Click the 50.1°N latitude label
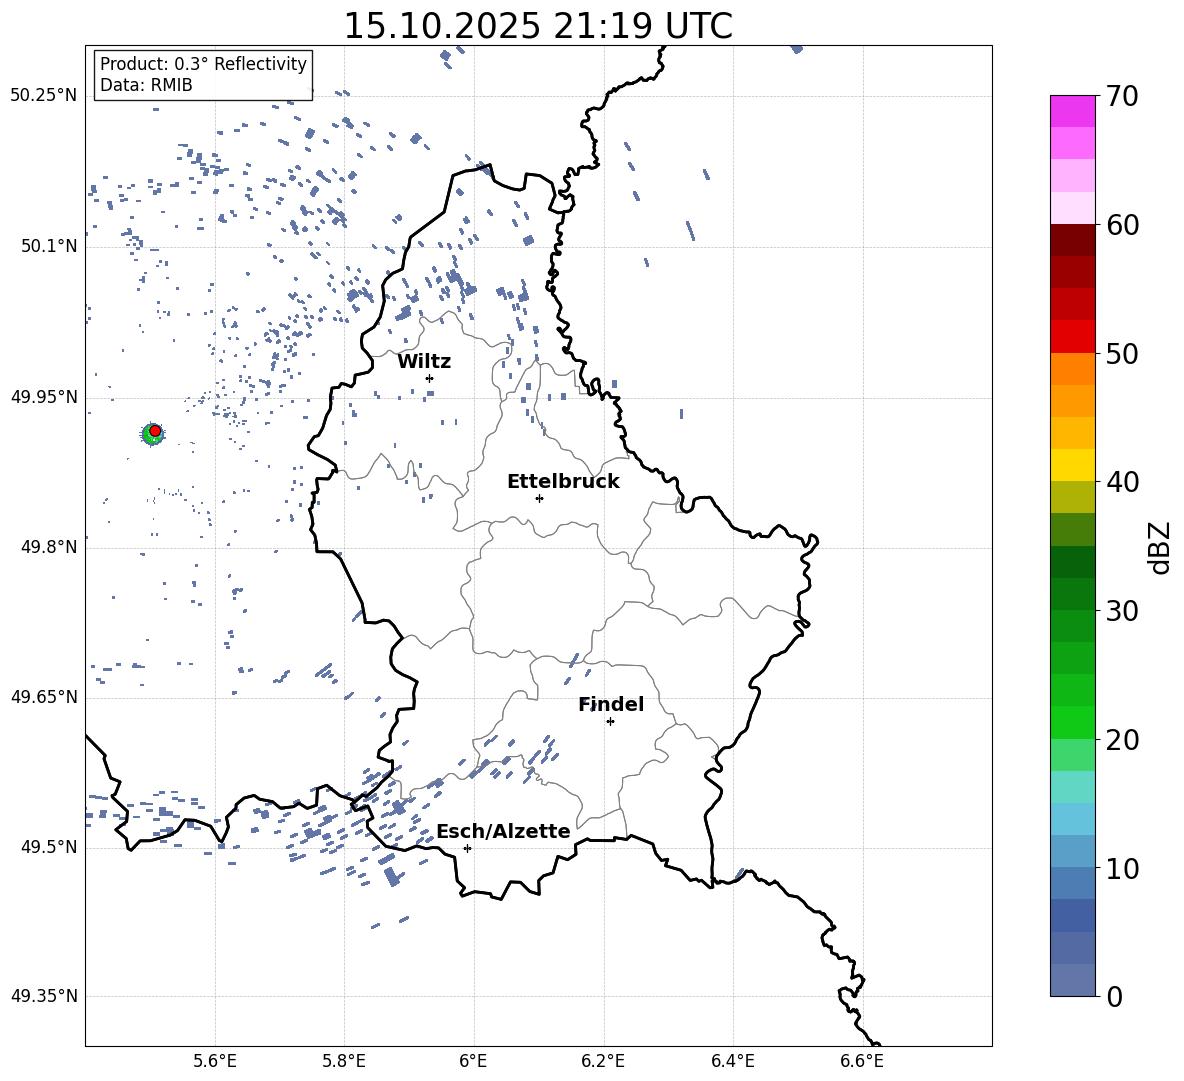 pos(48,246)
